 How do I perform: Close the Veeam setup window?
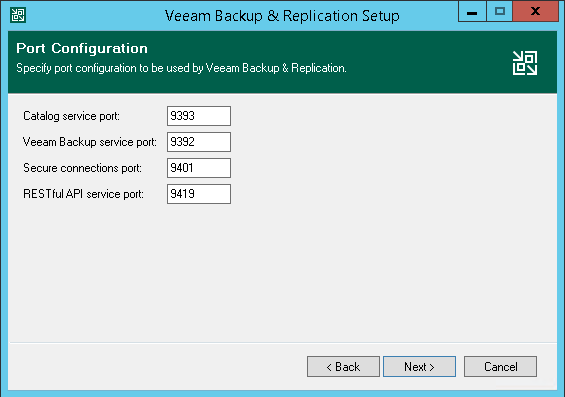pos(535,12)
